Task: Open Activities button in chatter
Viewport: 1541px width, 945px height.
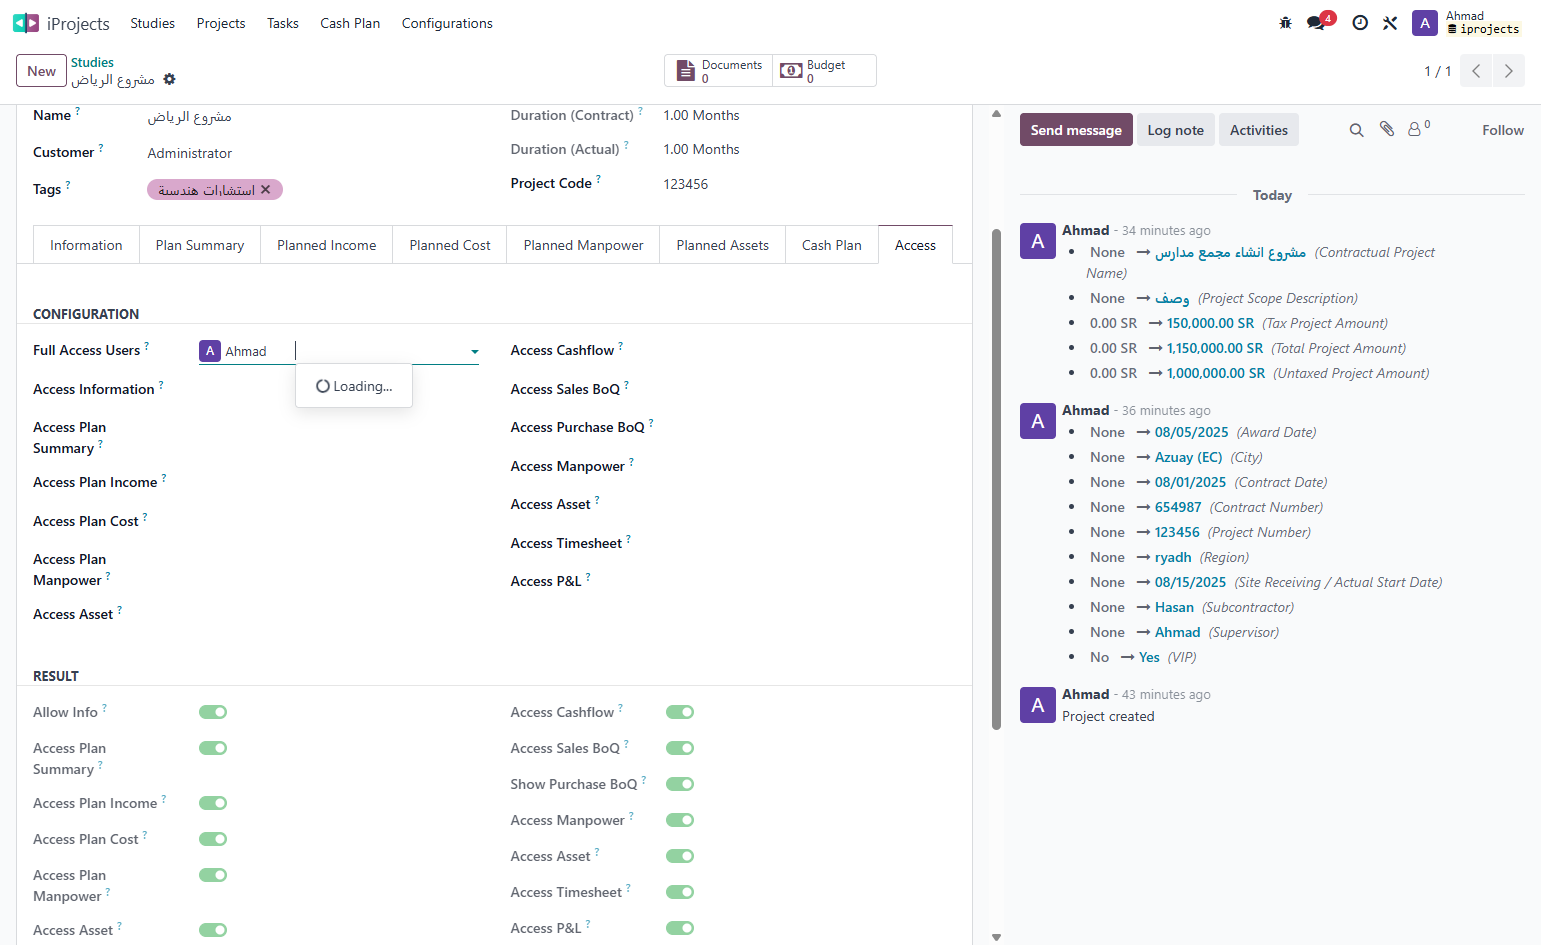Action: click(x=1258, y=130)
